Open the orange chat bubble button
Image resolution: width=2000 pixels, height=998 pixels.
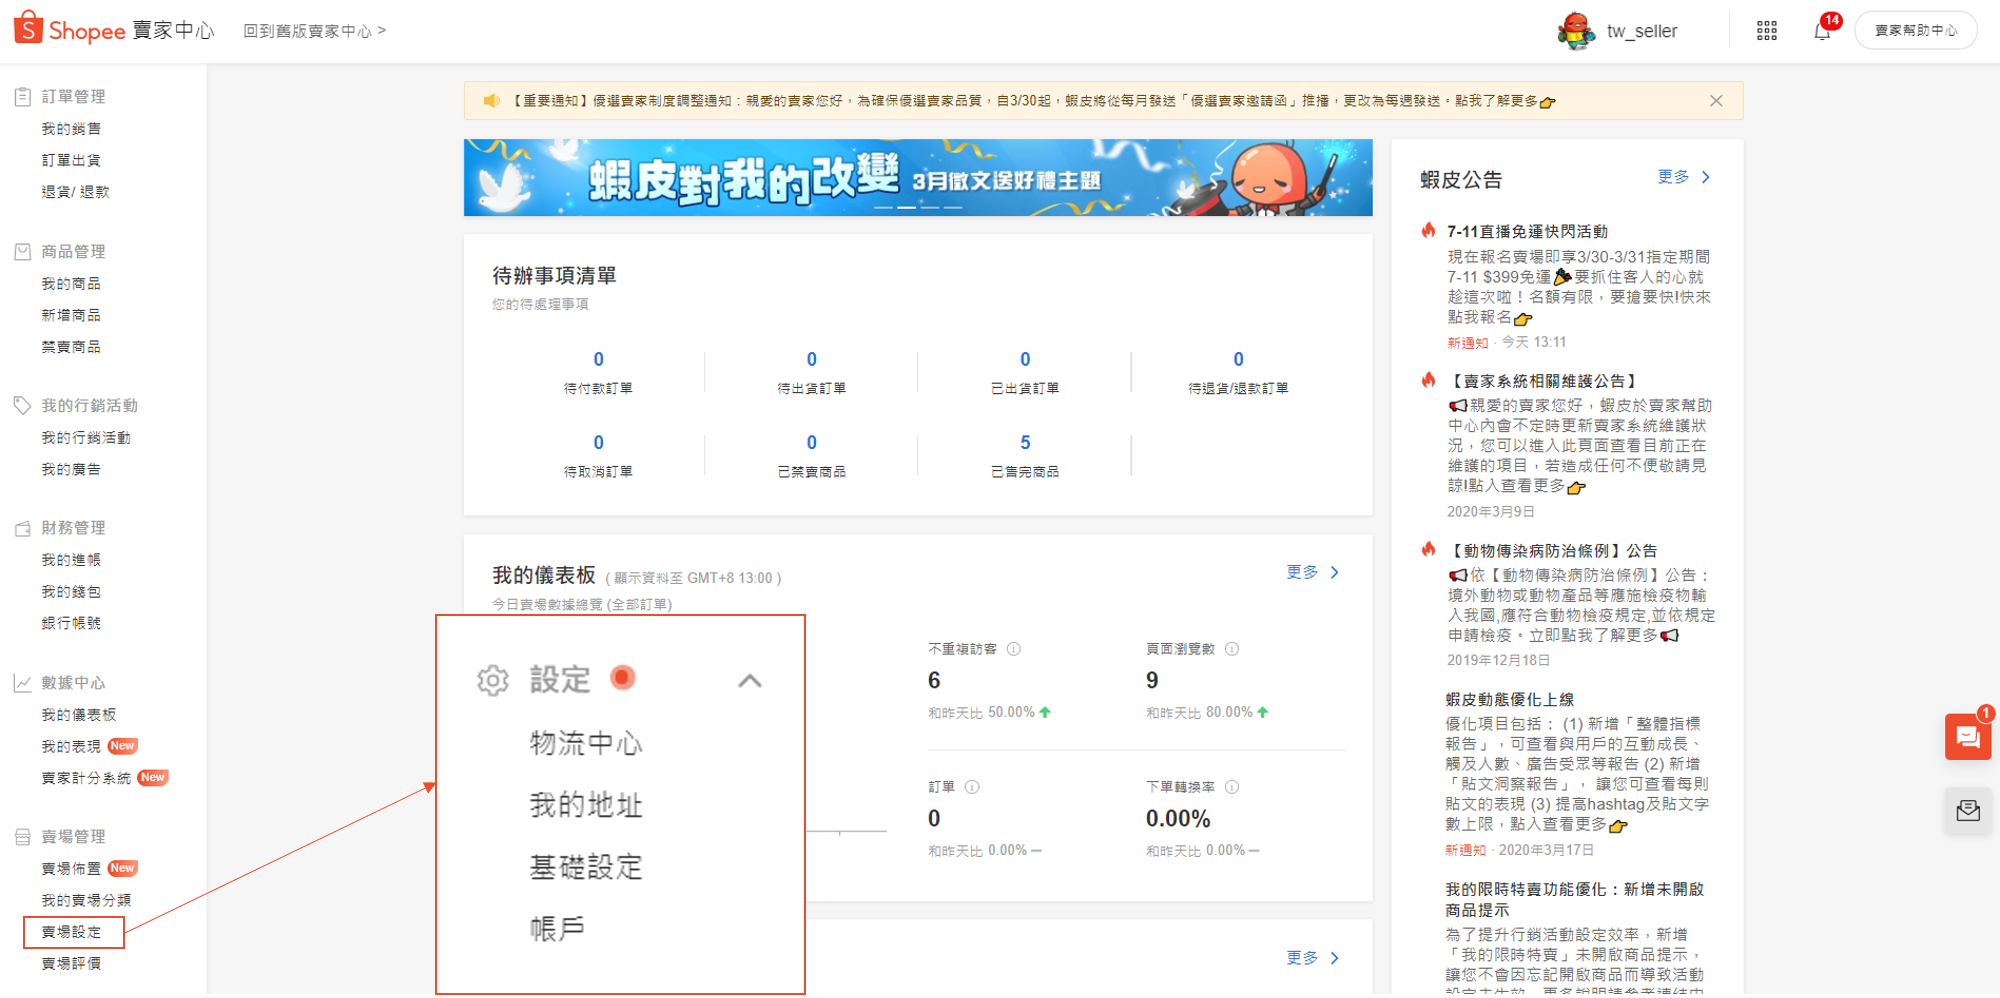pyautogui.click(x=1967, y=737)
